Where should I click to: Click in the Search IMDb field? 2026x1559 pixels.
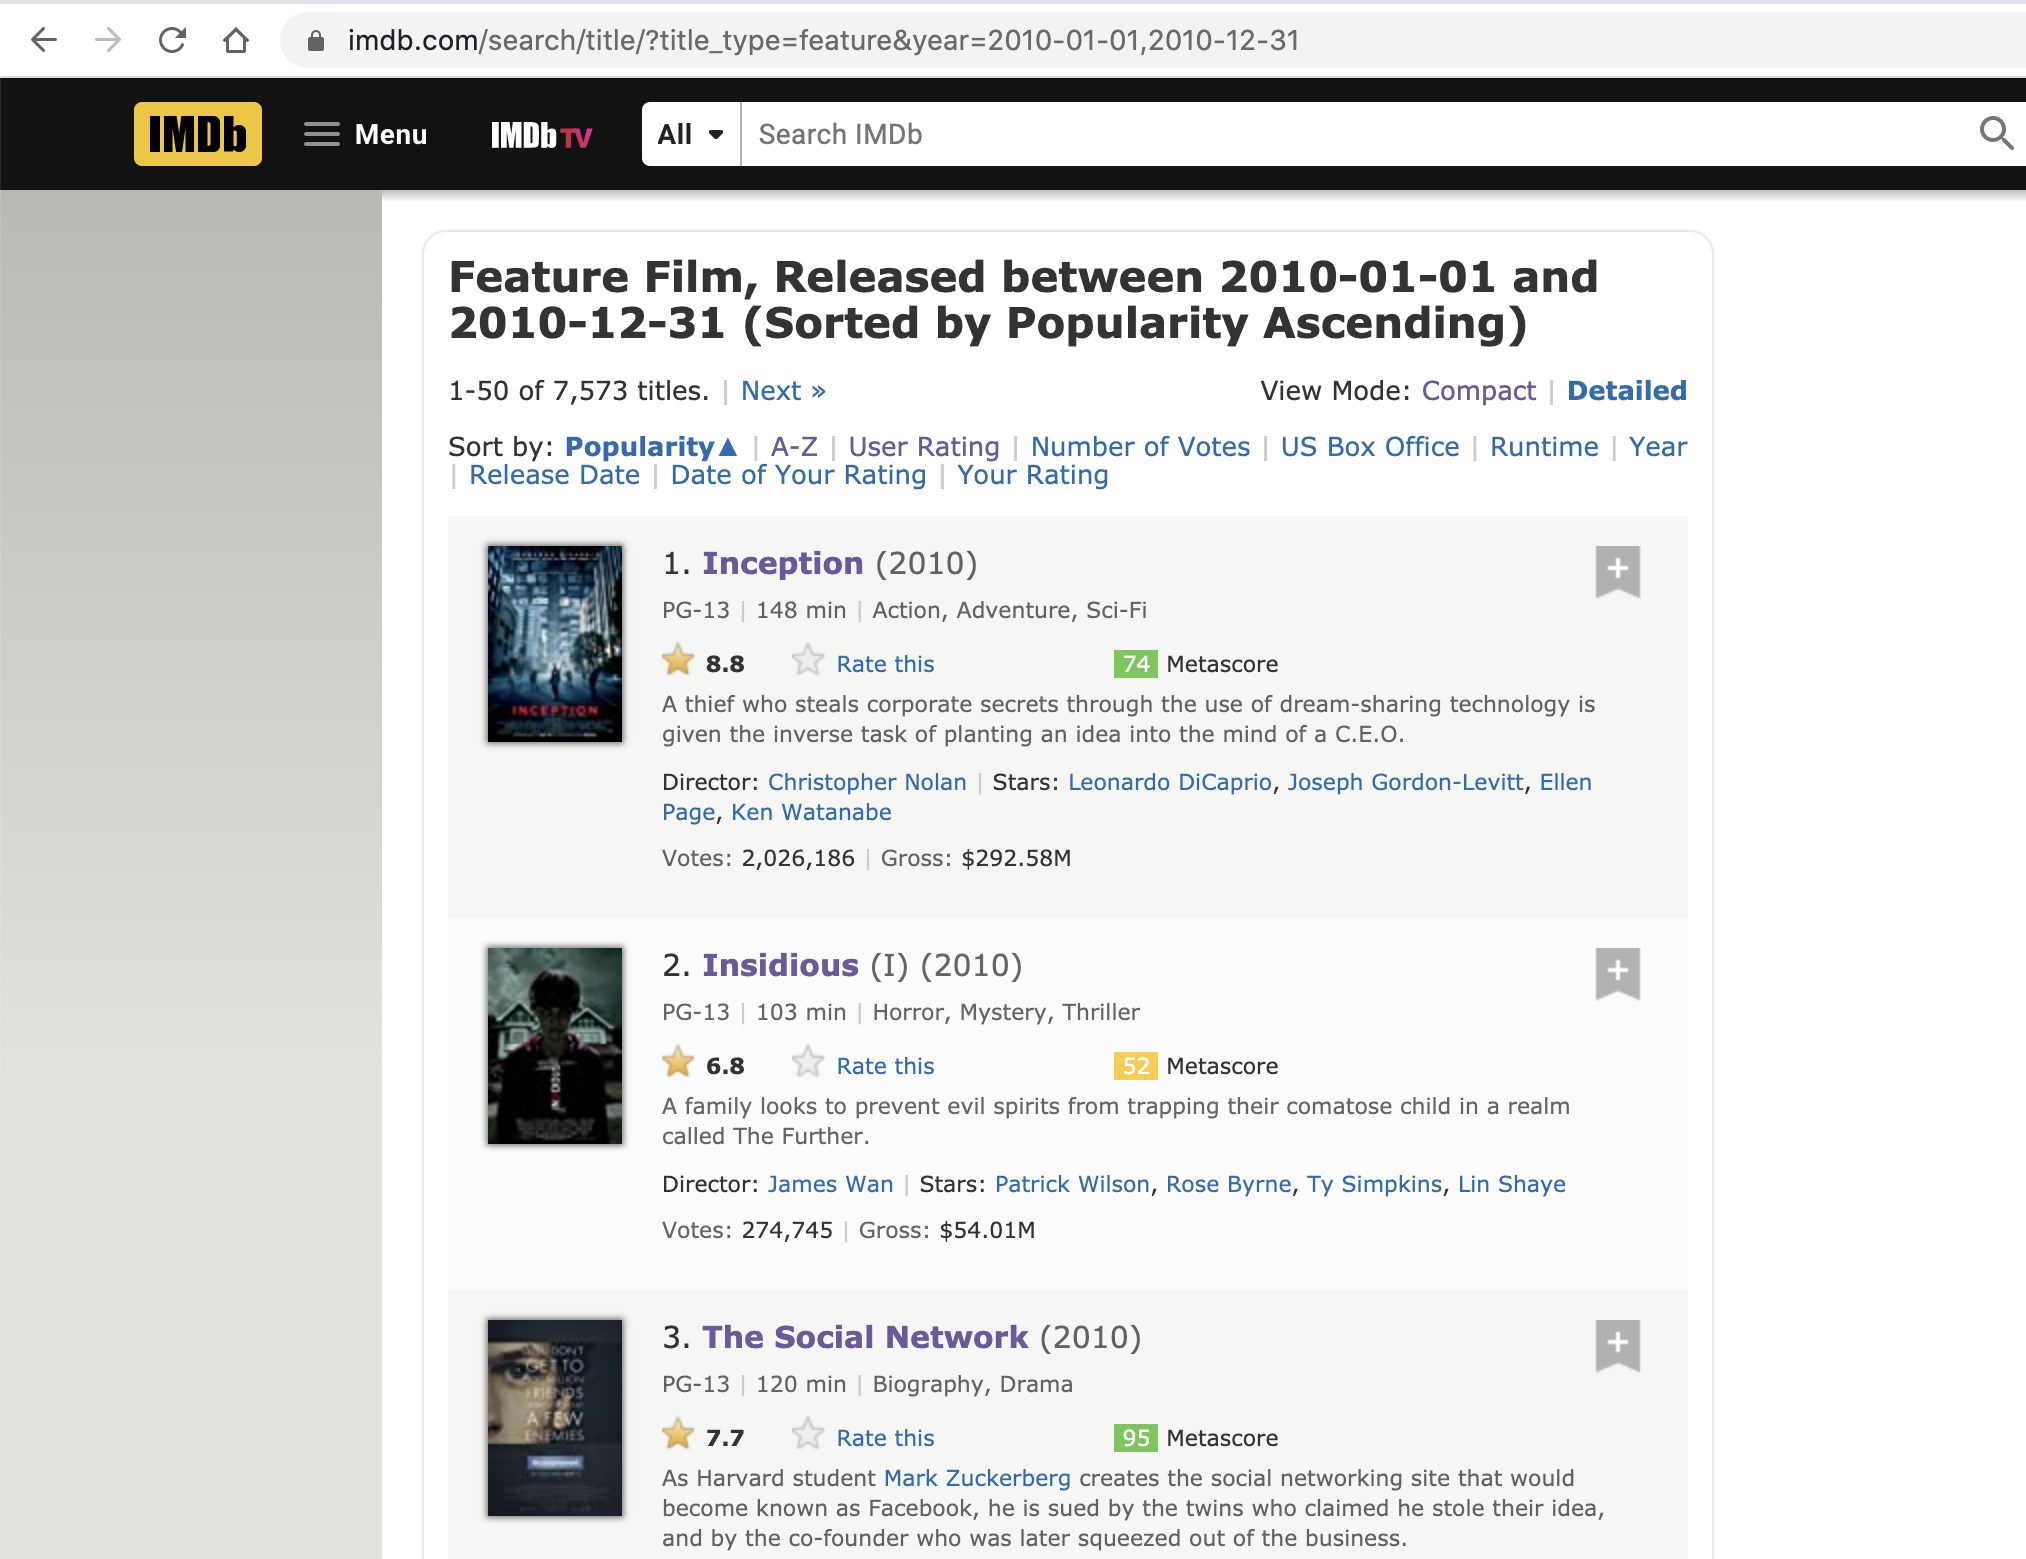1350,134
